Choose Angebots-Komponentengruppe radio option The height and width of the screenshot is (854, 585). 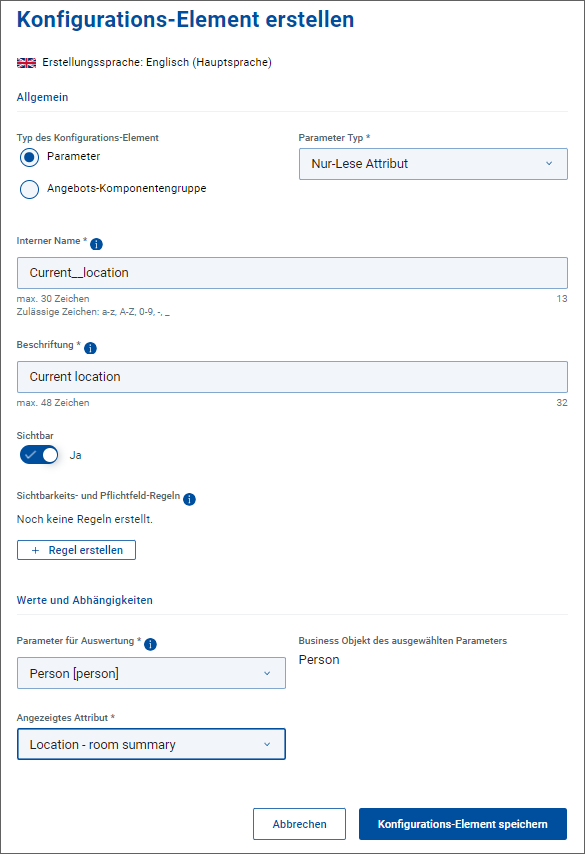point(29,190)
